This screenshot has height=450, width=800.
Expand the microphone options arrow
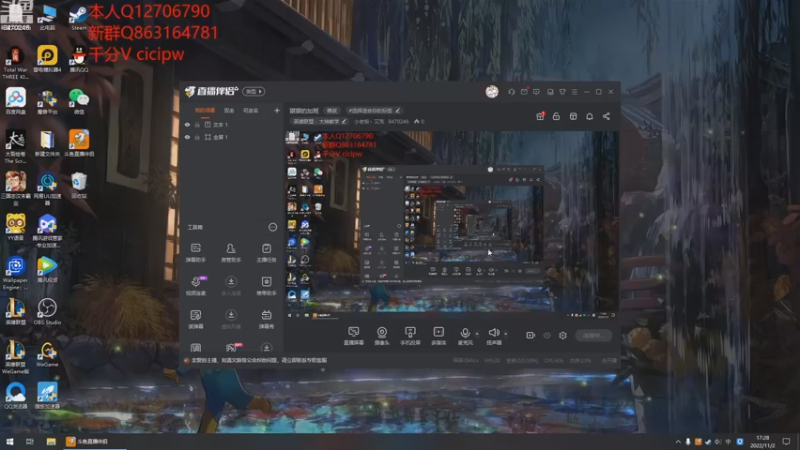[x=477, y=334]
